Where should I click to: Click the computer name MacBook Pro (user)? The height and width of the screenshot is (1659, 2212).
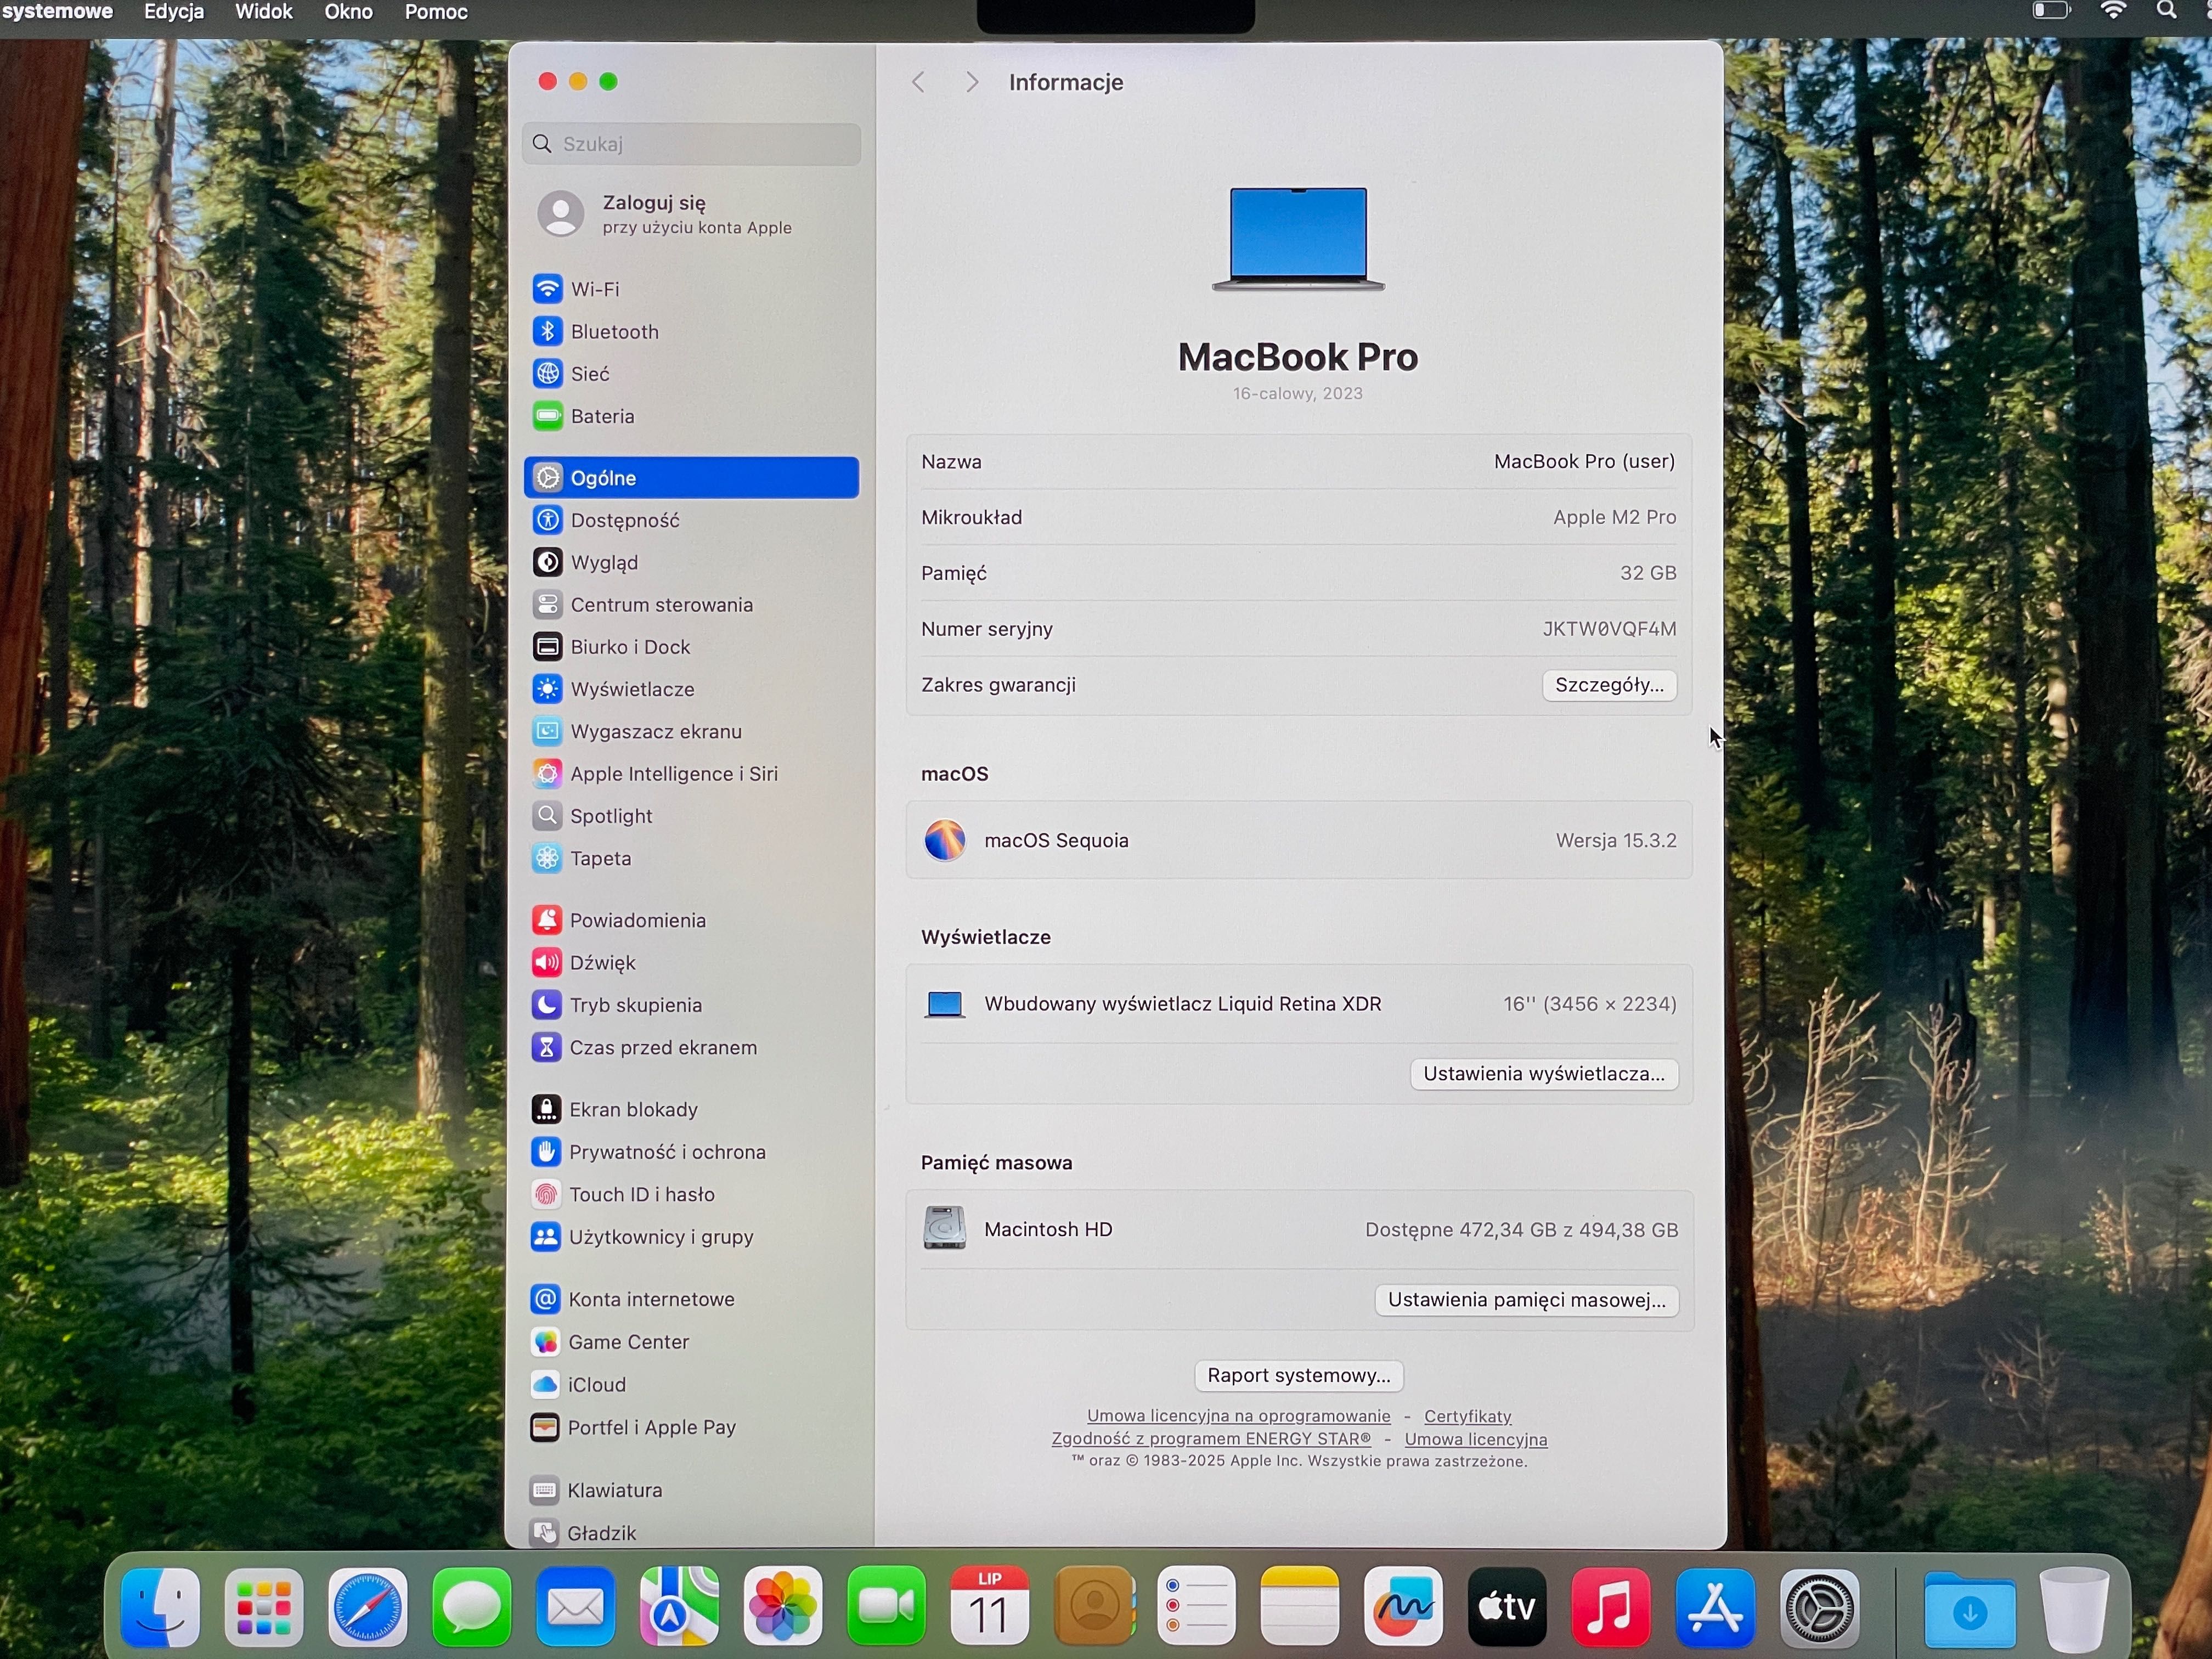(x=1584, y=461)
